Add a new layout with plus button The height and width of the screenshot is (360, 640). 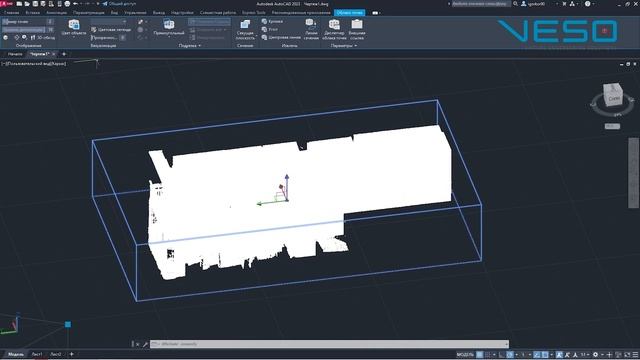pos(71,354)
